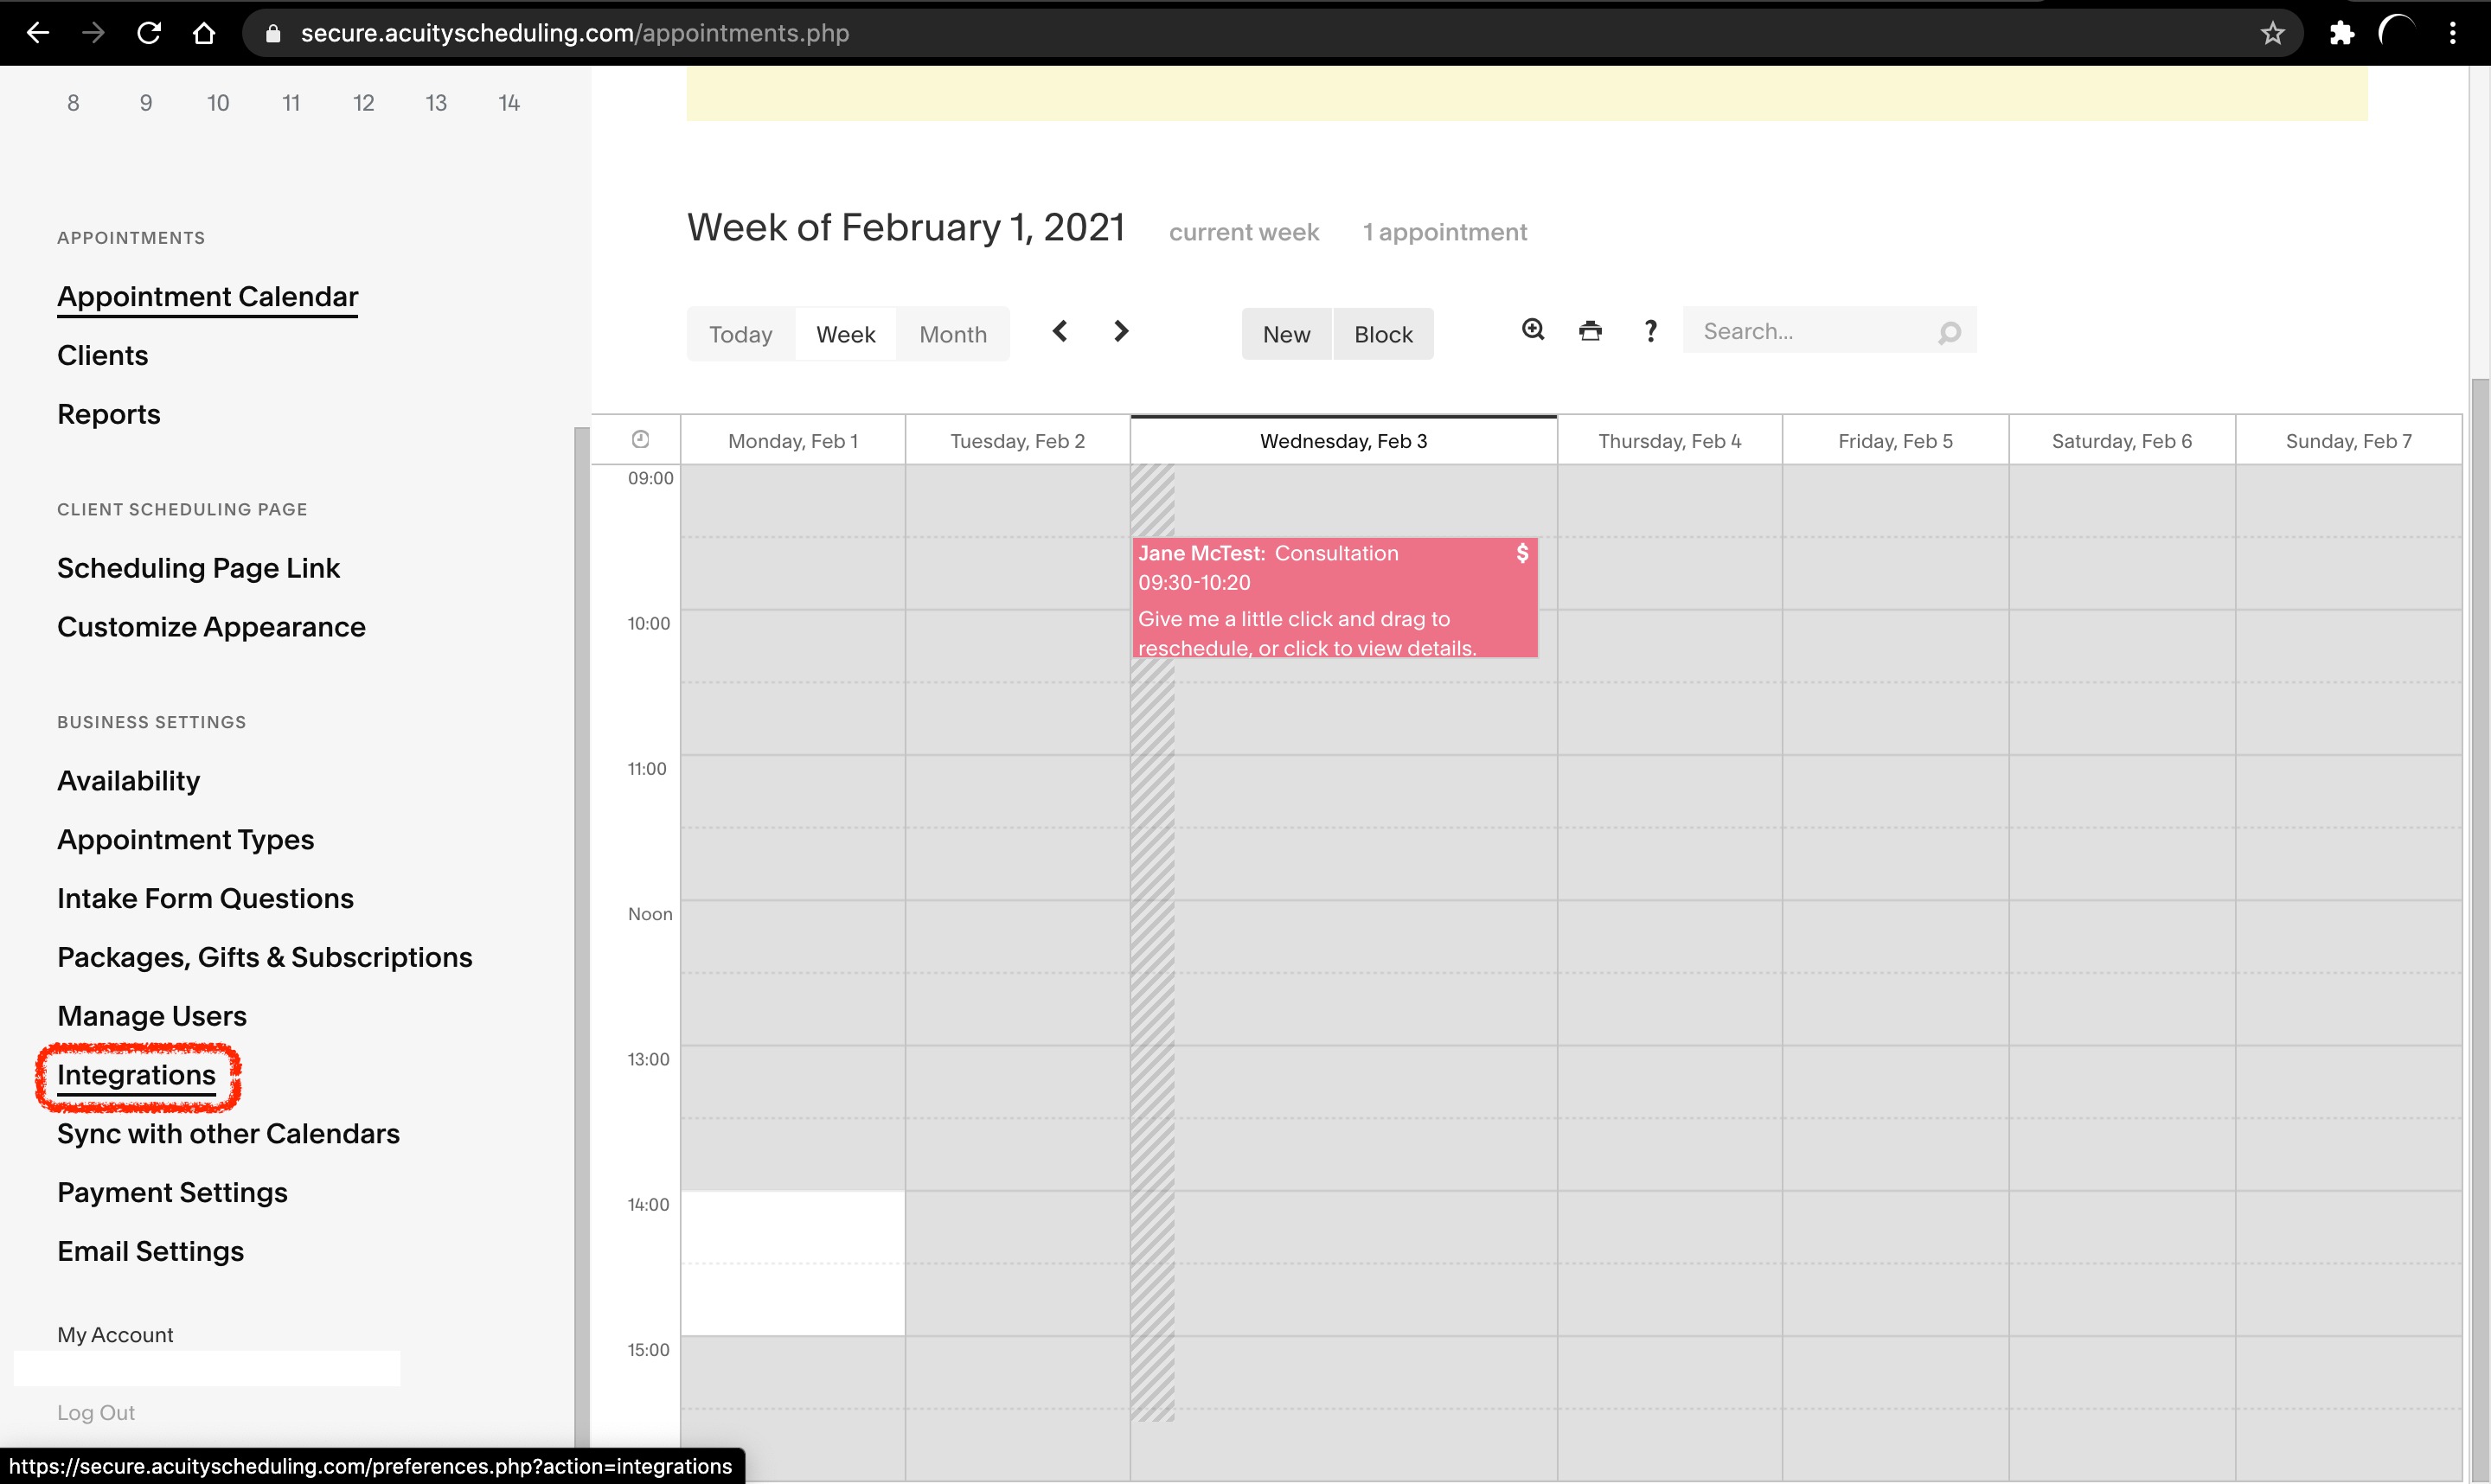The height and width of the screenshot is (1484, 2491).
Task: Click New appointment button
Action: click(1286, 334)
